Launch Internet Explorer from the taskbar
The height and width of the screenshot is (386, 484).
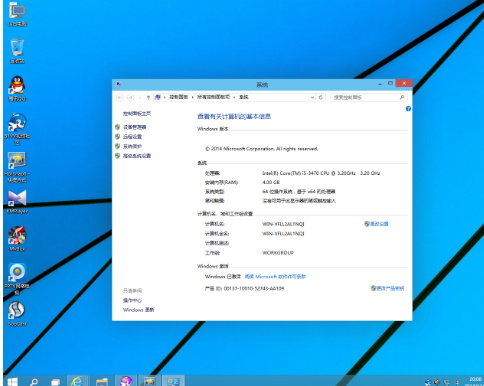coord(77,381)
